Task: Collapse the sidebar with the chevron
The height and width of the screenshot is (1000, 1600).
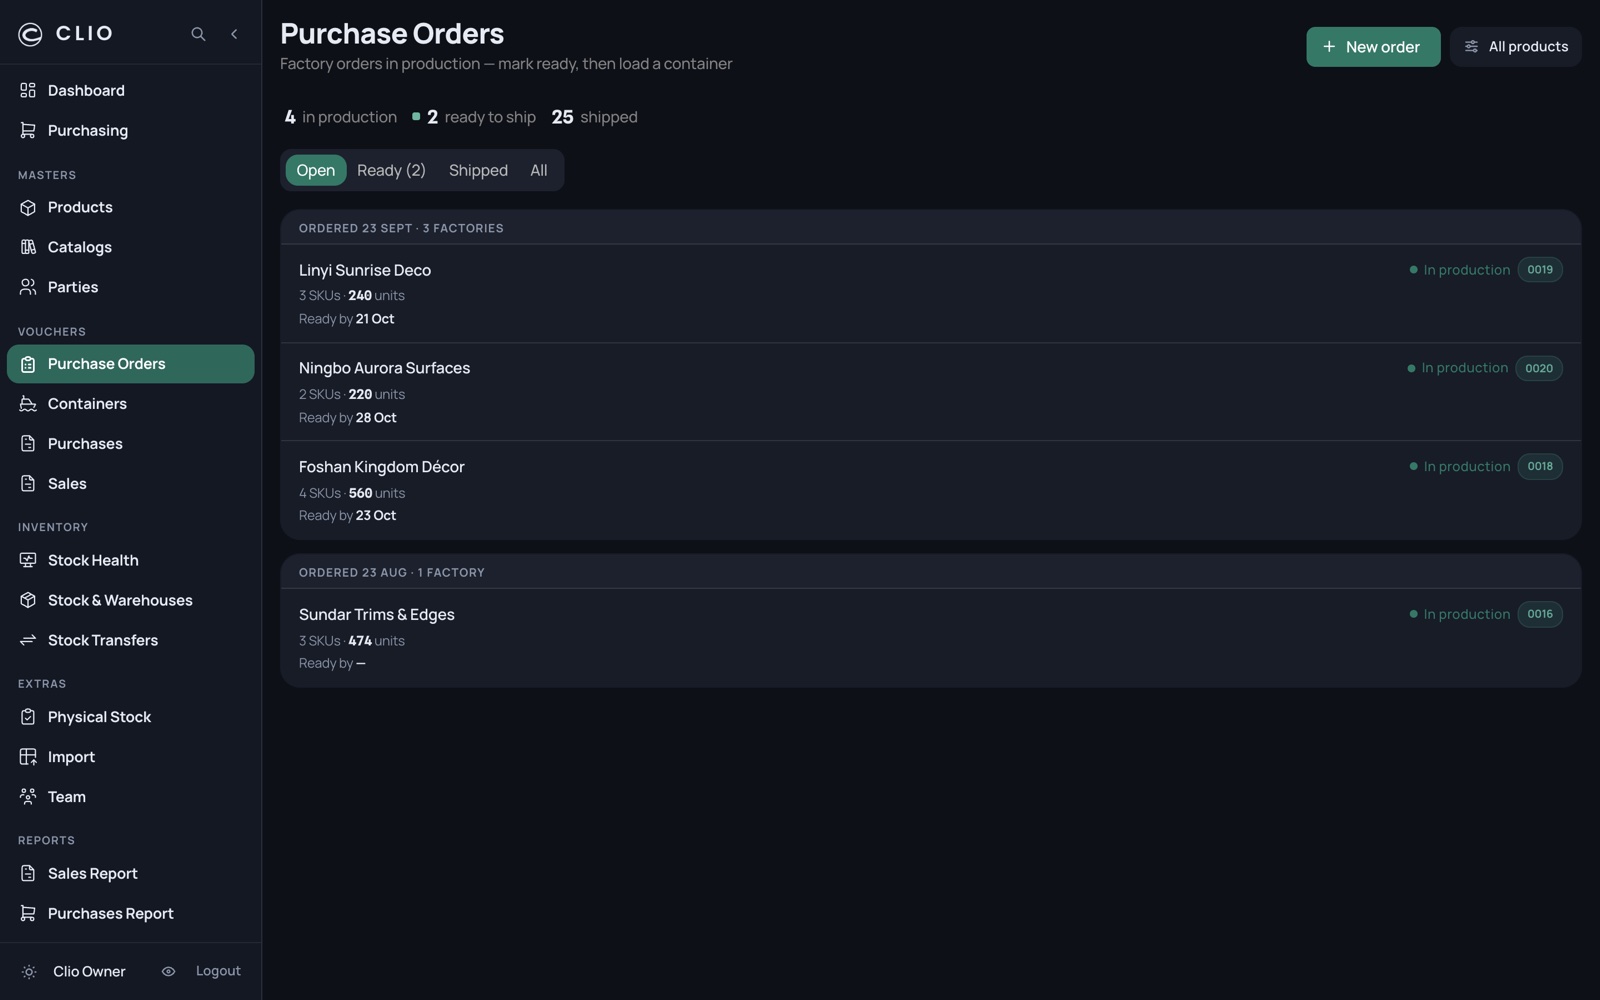Action: point(234,34)
